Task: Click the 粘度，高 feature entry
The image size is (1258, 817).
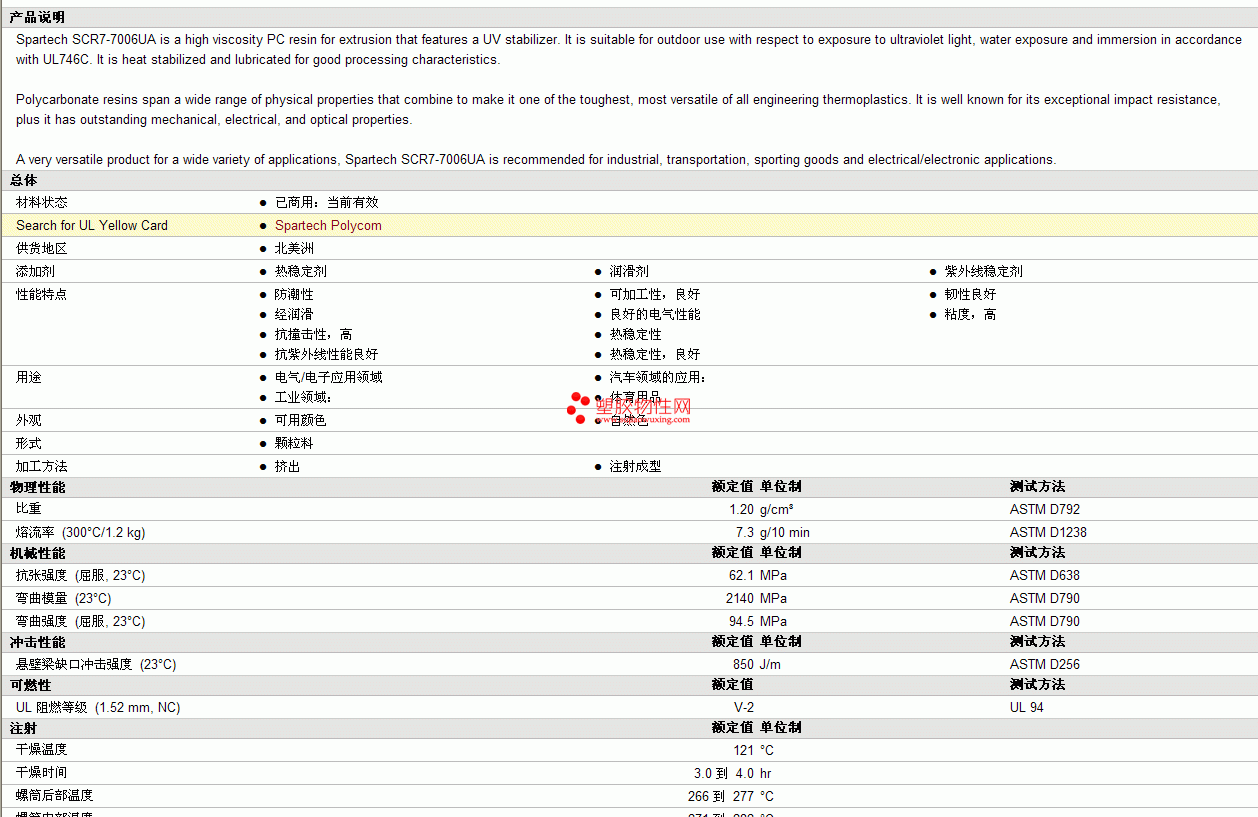Action: tap(971, 314)
